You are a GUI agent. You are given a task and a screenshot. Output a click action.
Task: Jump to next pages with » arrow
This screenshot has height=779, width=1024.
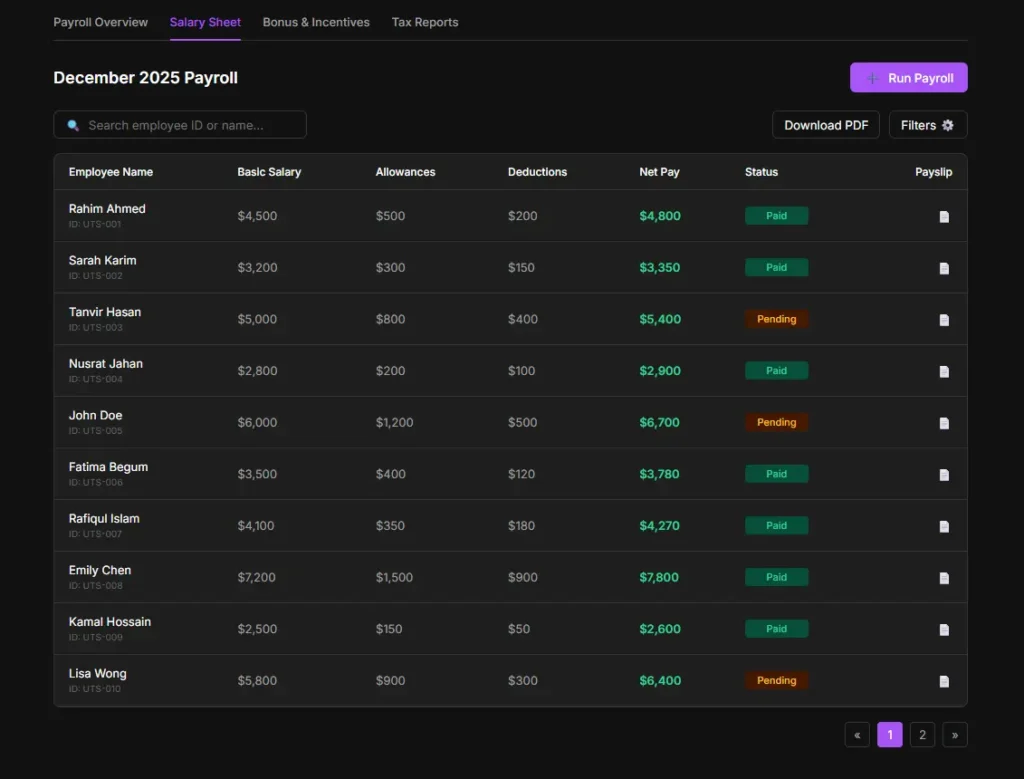(955, 735)
